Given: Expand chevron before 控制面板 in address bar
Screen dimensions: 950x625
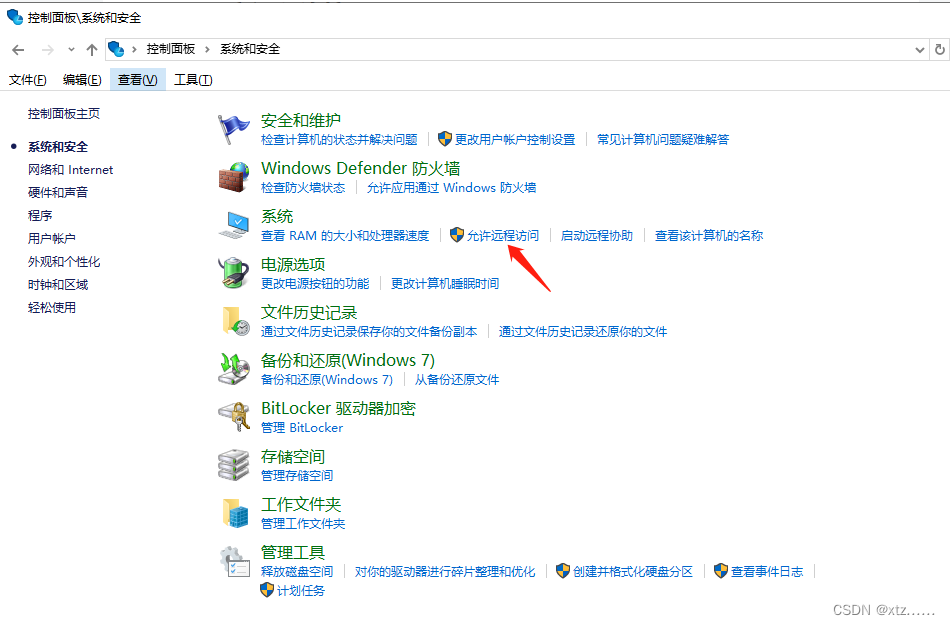Looking at the screenshot, I should click(135, 50).
